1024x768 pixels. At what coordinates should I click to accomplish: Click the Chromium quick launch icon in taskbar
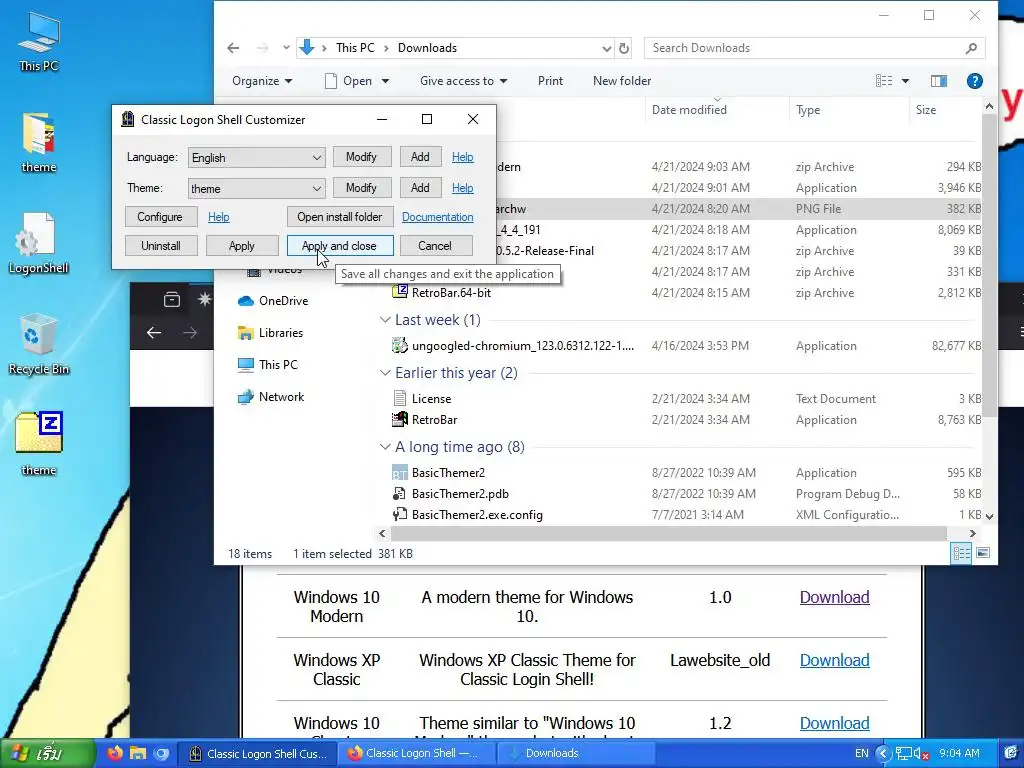coord(161,753)
